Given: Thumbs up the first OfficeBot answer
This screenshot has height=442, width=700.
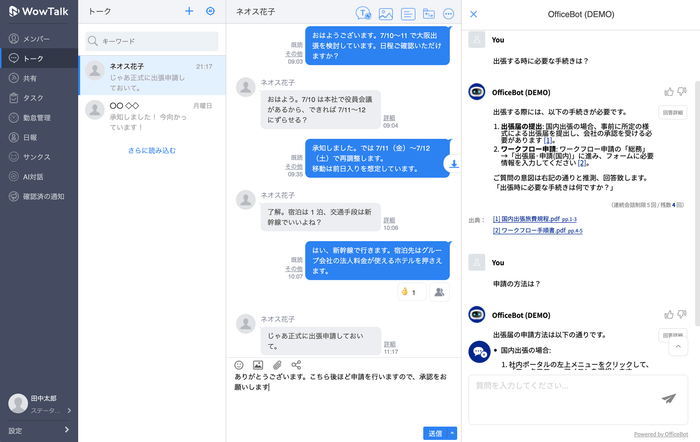Looking at the screenshot, I should [x=669, y=92].
